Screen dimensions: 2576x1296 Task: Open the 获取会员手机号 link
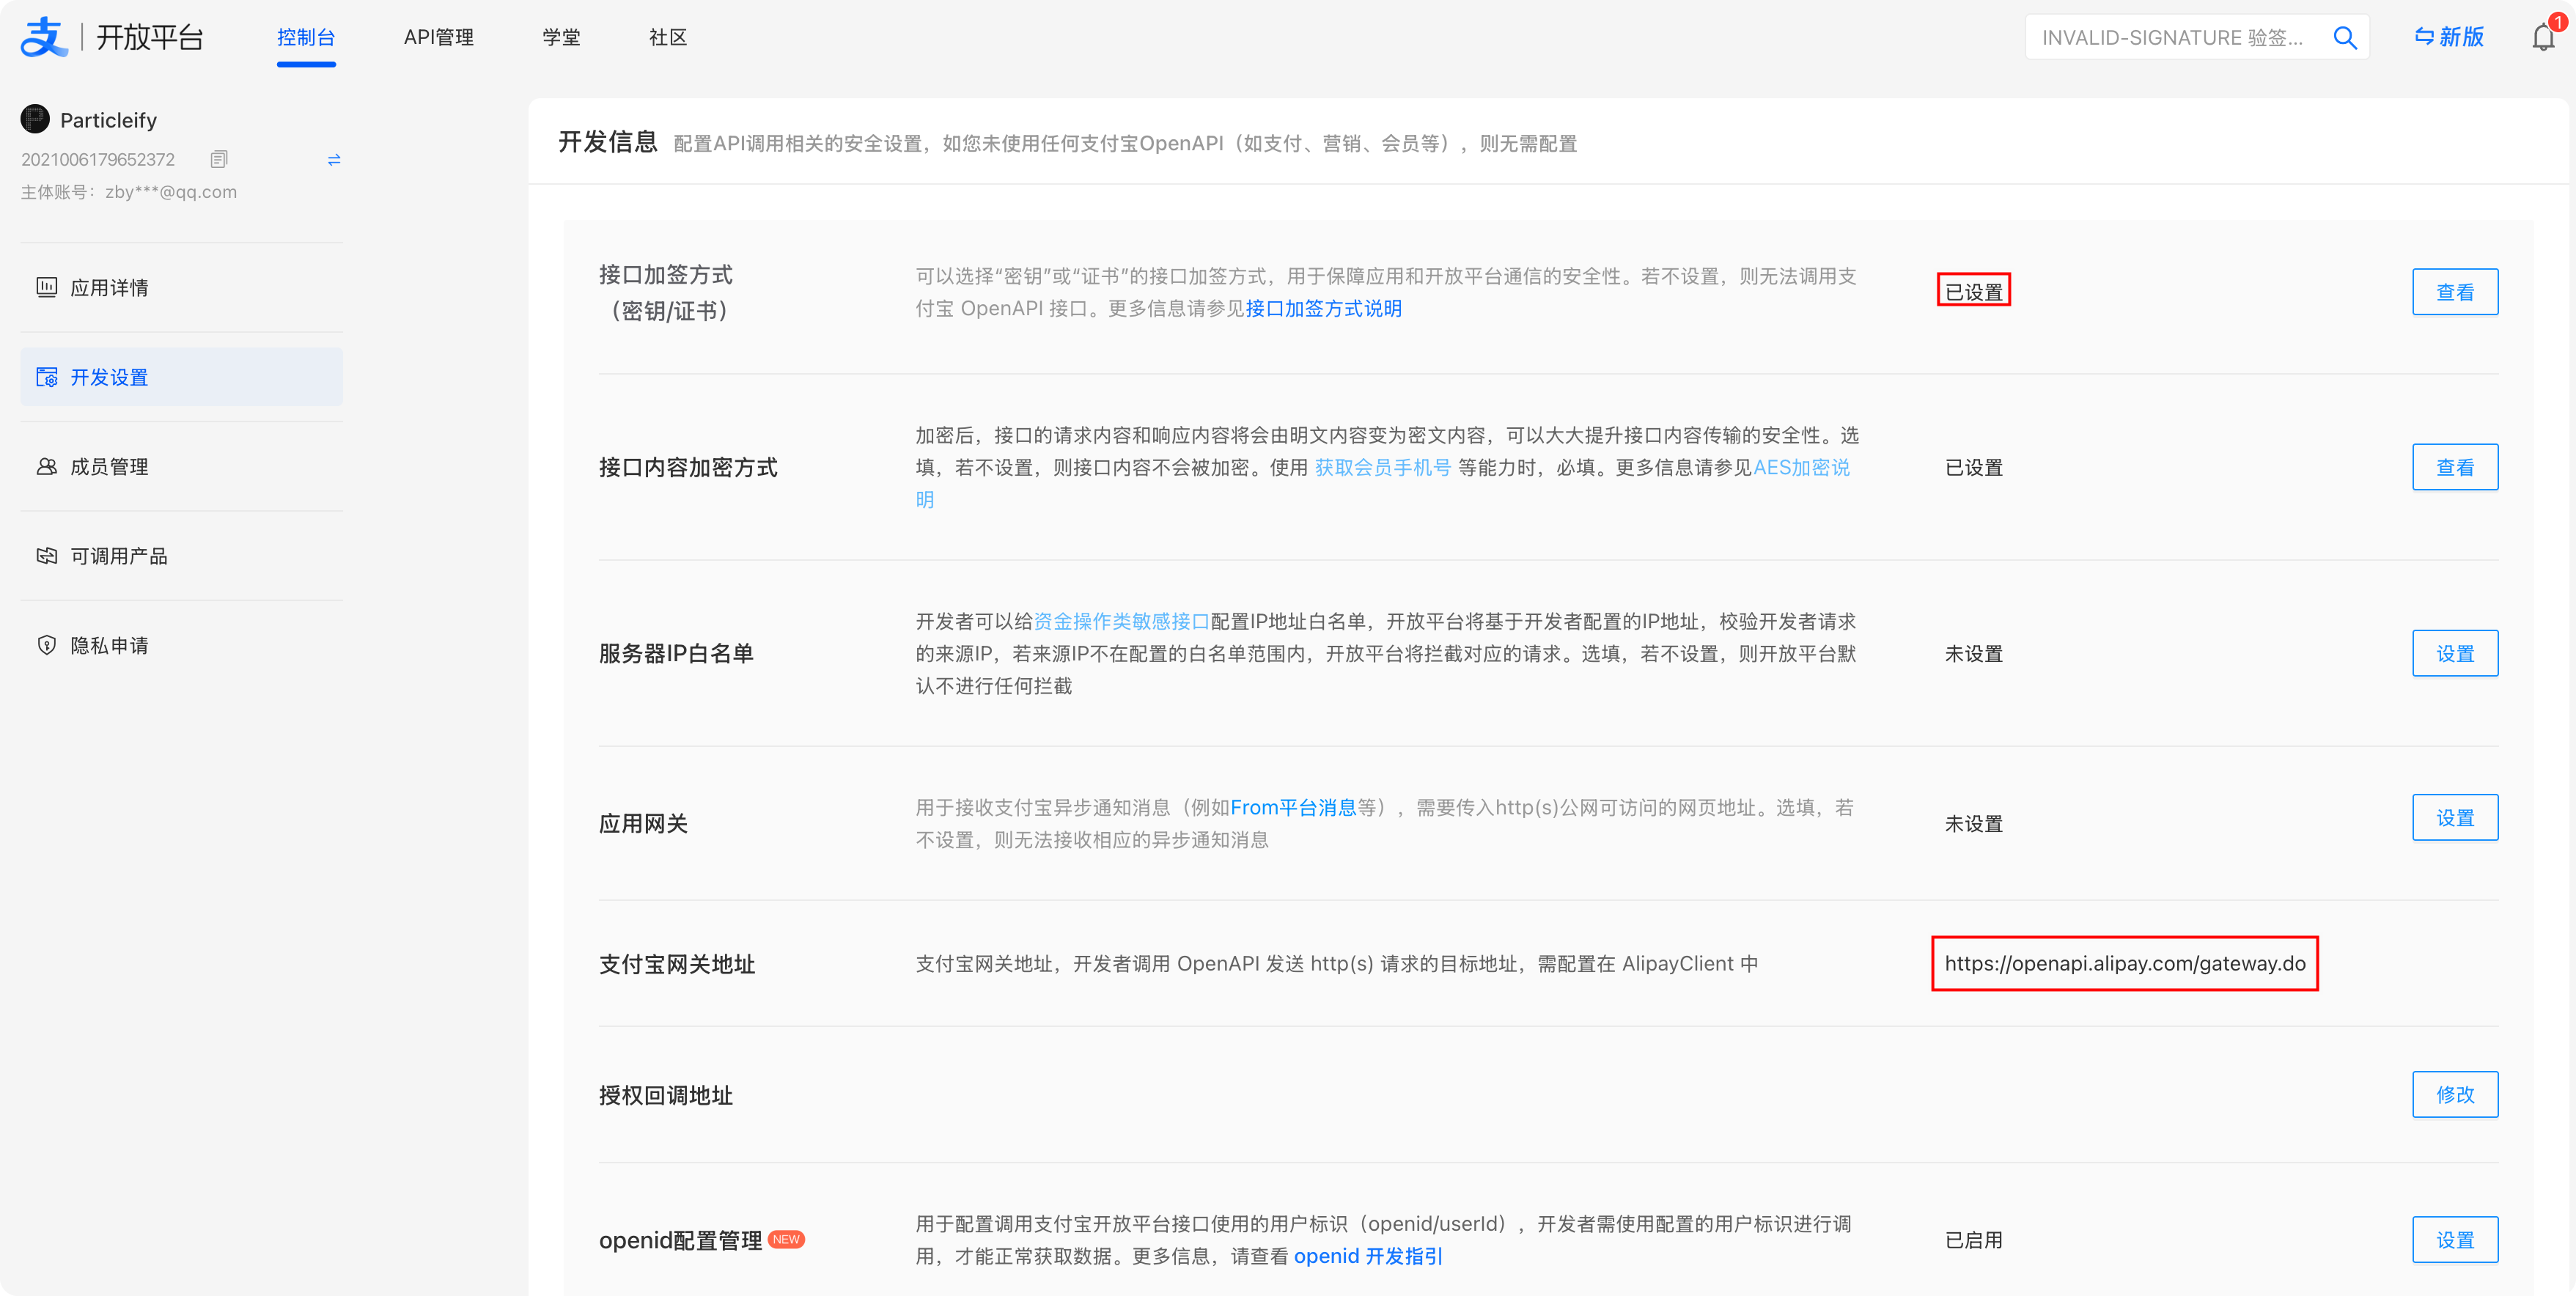point(1382,467)
